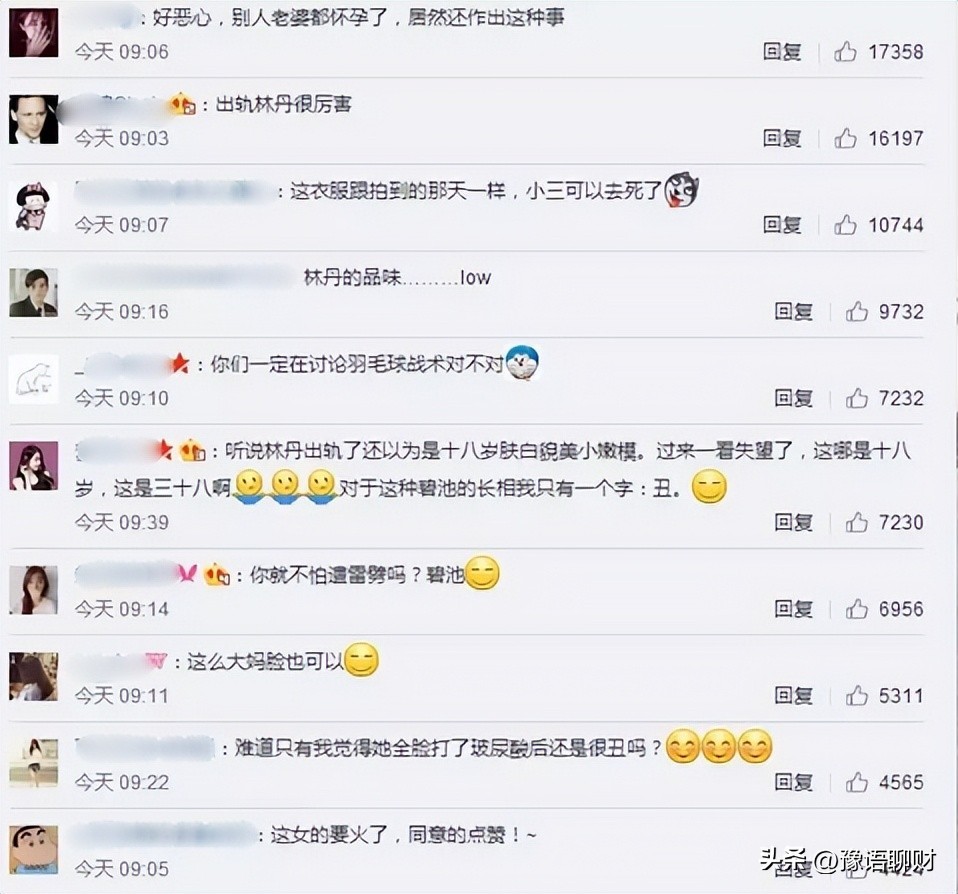The image size is (958, 894).
Task: Click 回复 on the 09:03 comment
Action: pyautogui.click(x=782, y=139)
